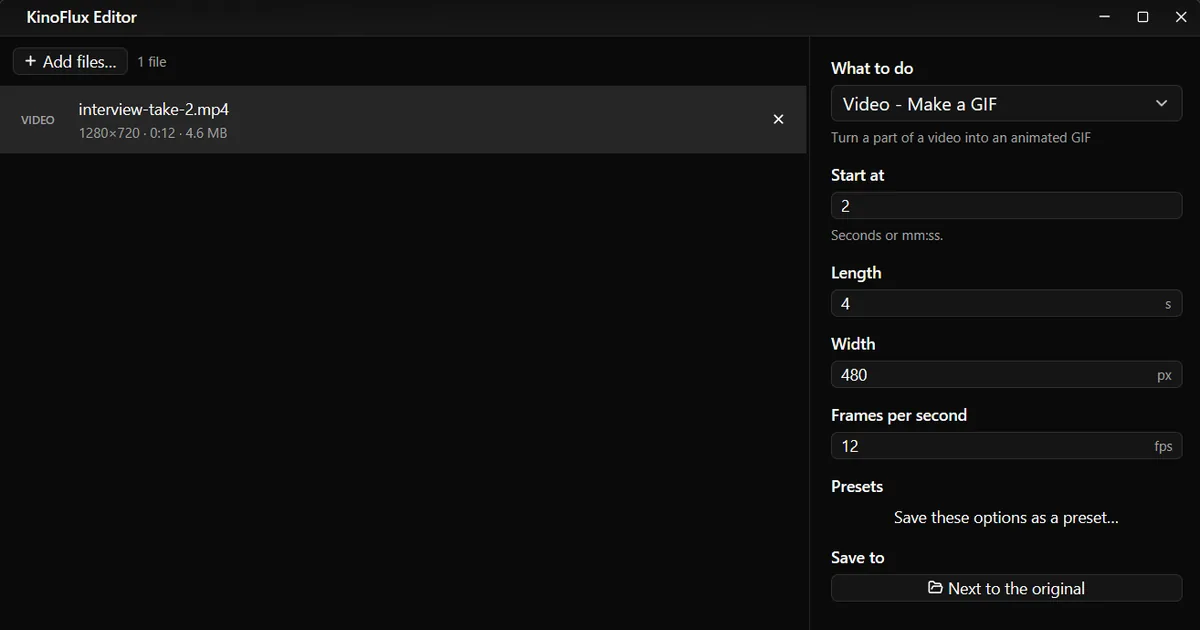The height and width of the screenshot is (630, 1200).
Task: Click the VIDEO type badge
Action: pyautogui.click(x=38, y=120)
